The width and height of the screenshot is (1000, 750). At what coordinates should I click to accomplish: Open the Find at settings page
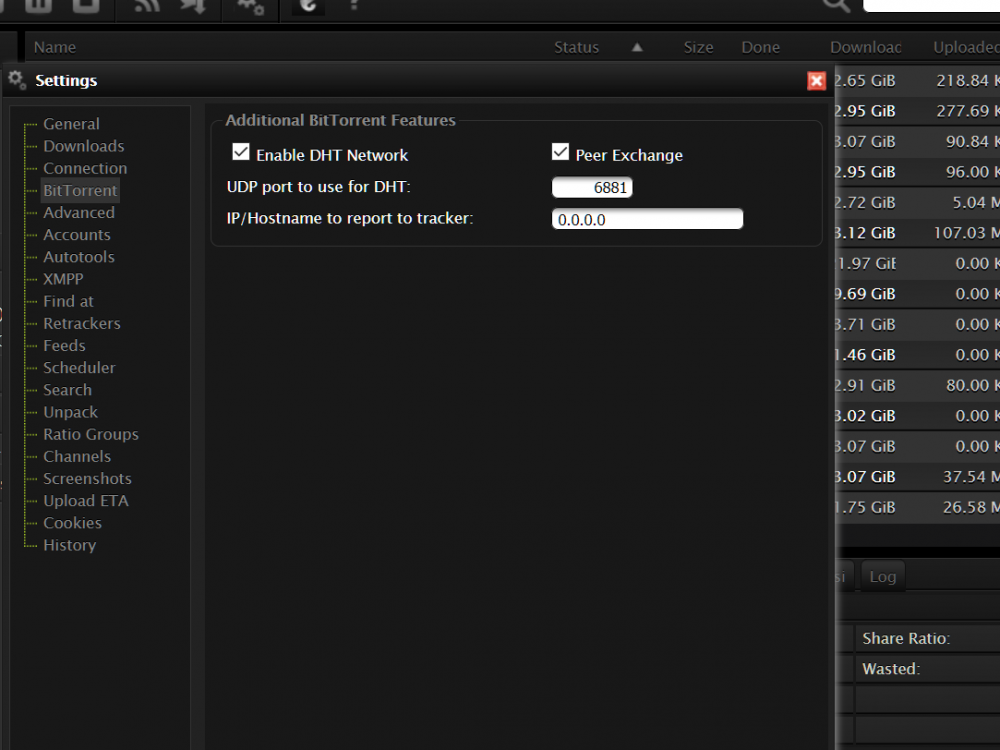(x=68, y=301)
